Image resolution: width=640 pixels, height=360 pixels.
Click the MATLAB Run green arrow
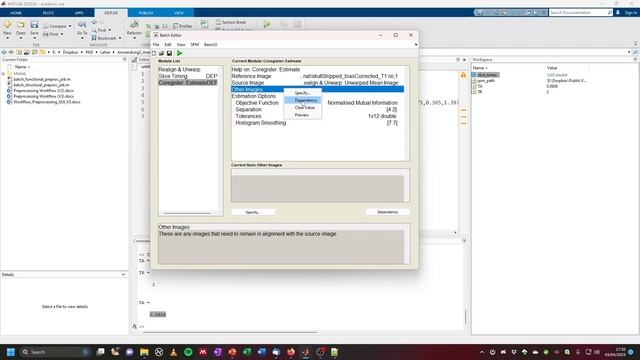click(x=267, y=24)
